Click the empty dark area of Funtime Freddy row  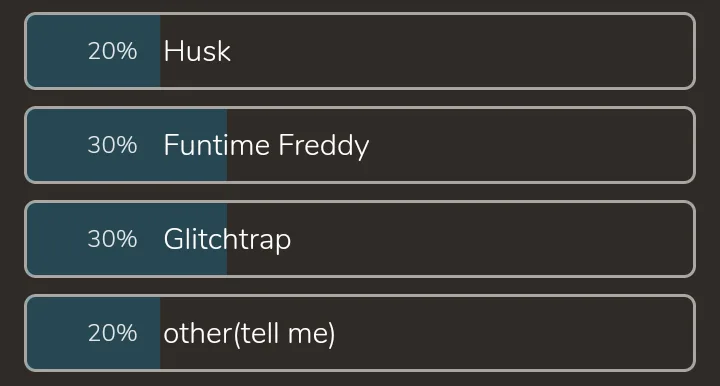(528, 145)
